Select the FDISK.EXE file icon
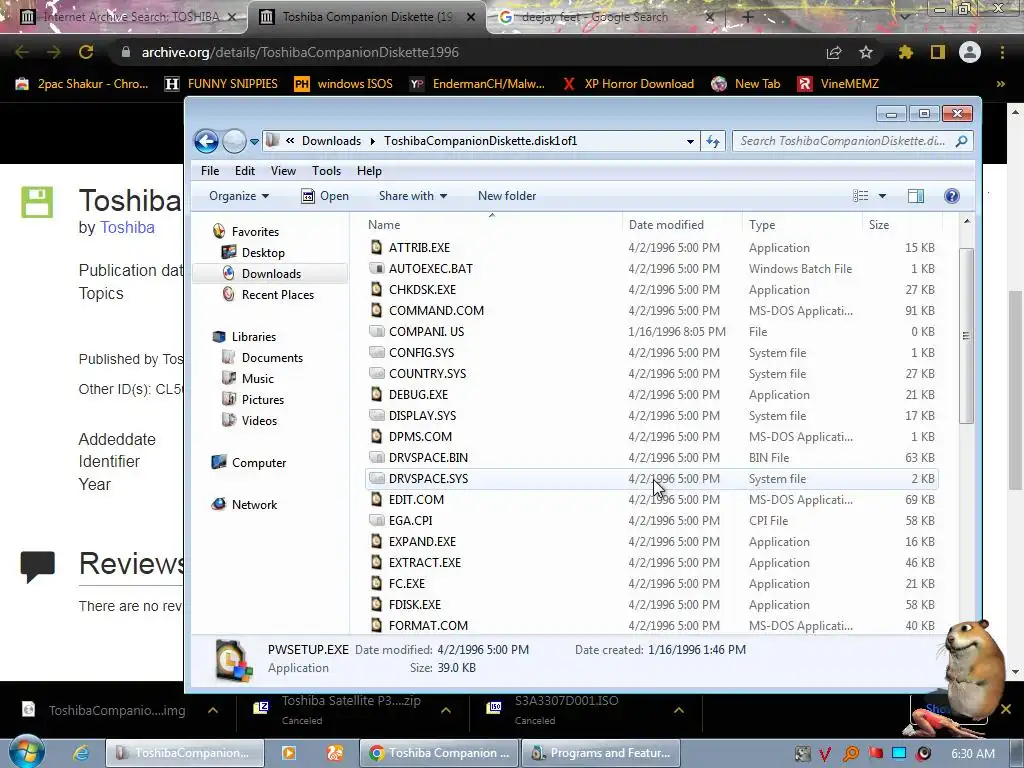The height and width of the screenshot is (768, 1024). [376, 605]
